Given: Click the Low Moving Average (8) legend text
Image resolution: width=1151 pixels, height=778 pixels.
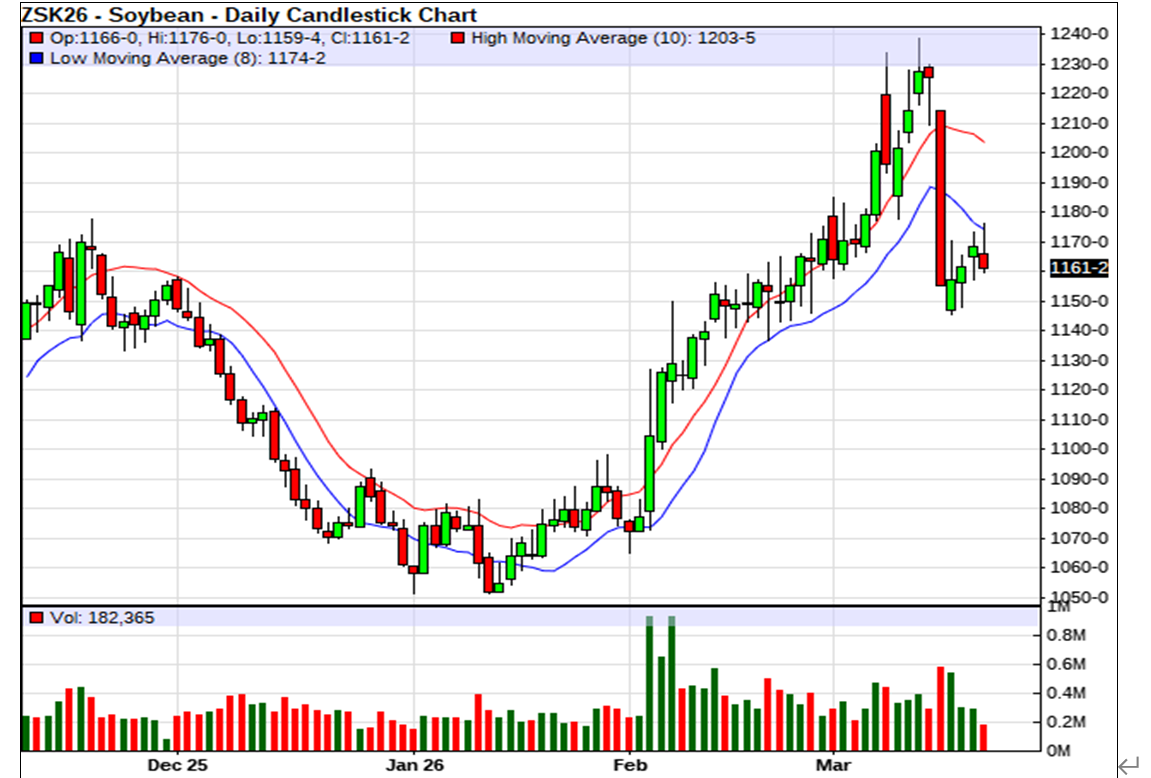Looking at the screenshot, I should pyautogui.click(x=187, y=58).
